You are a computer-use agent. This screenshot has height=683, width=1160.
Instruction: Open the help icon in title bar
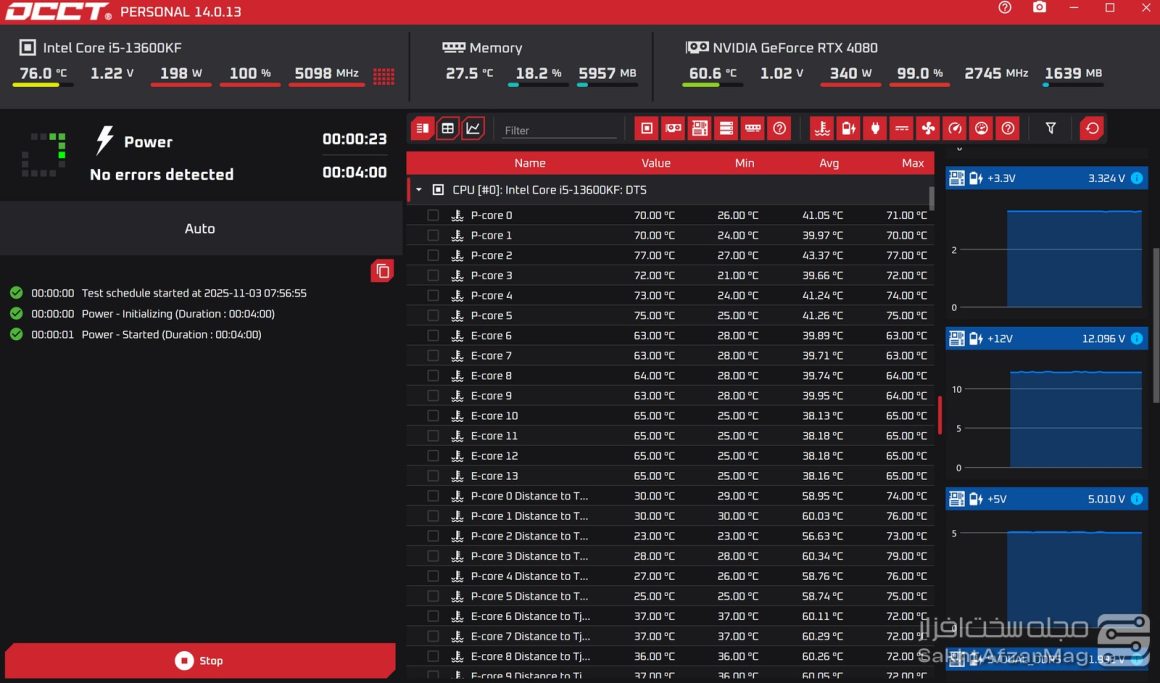coord(1005,8)
